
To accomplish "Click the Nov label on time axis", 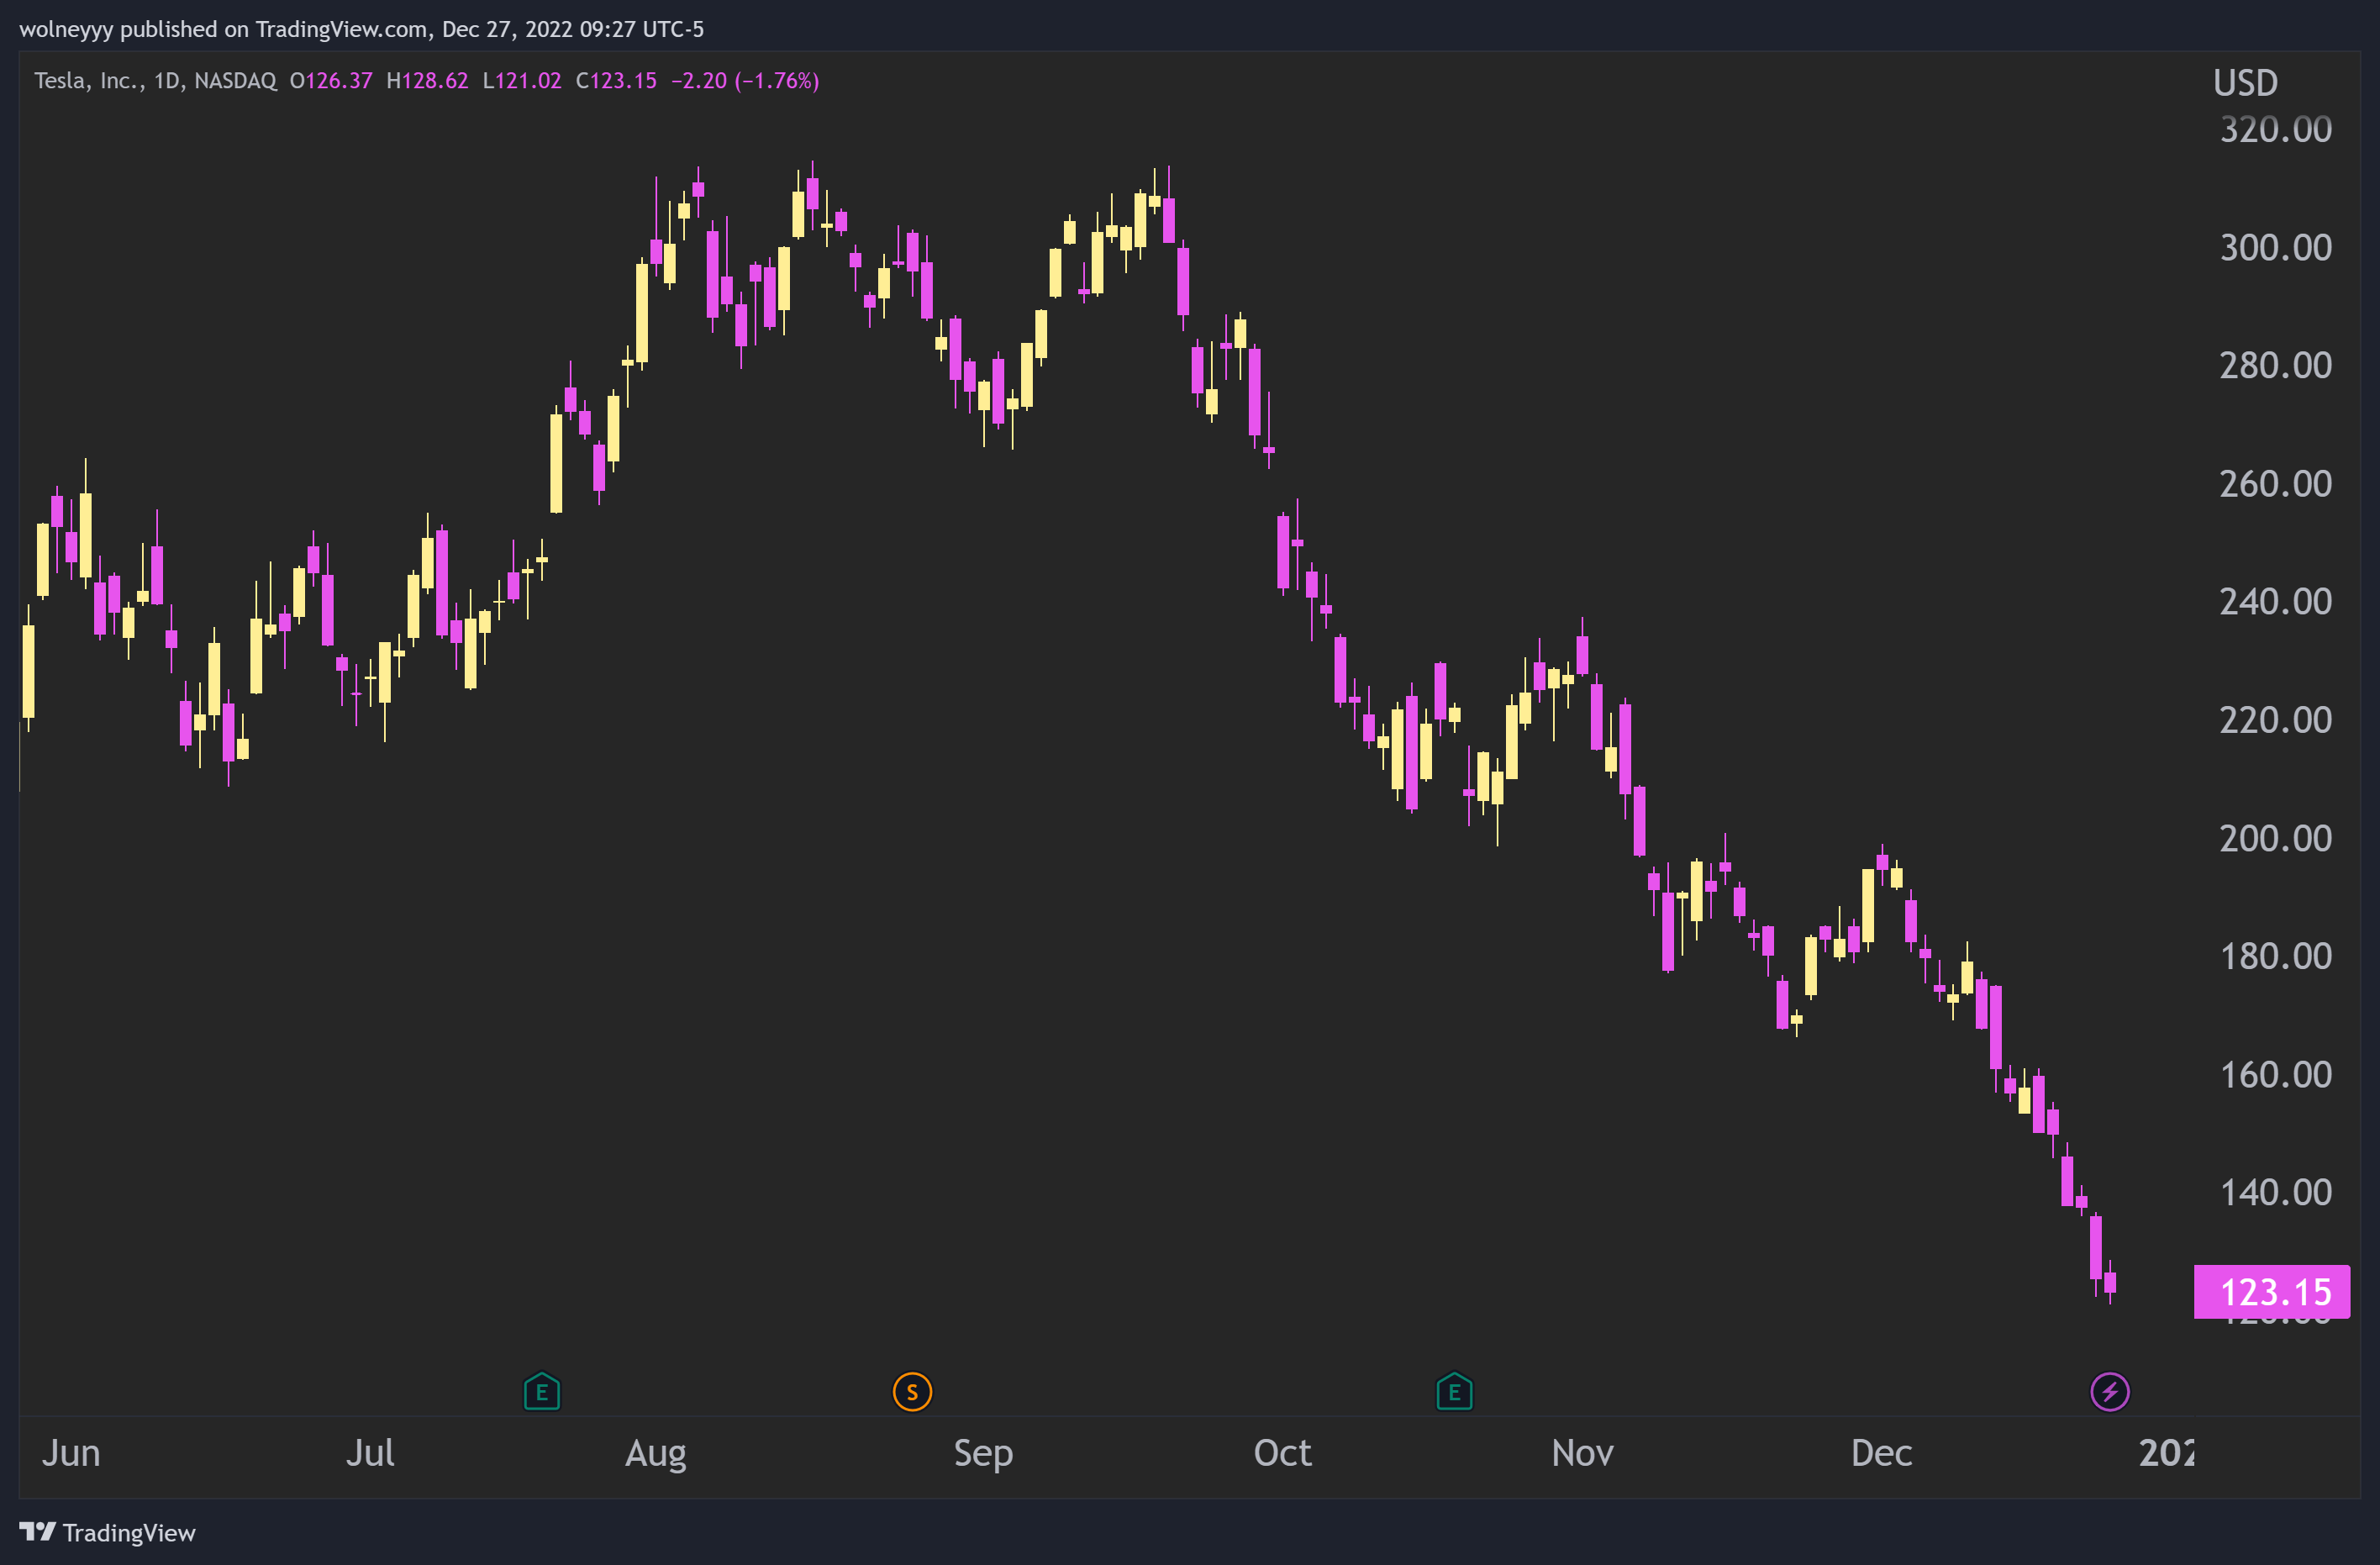I will (x=1582, y=1452).
